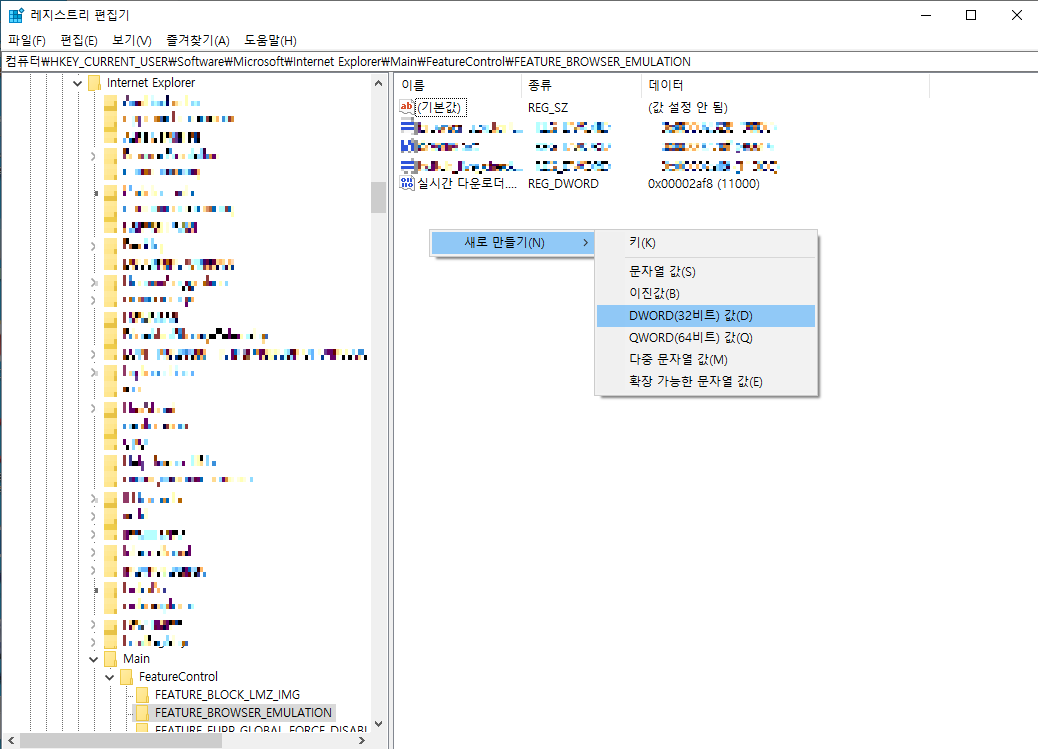Click tree pane scroll right arrow

coord(362,740)
